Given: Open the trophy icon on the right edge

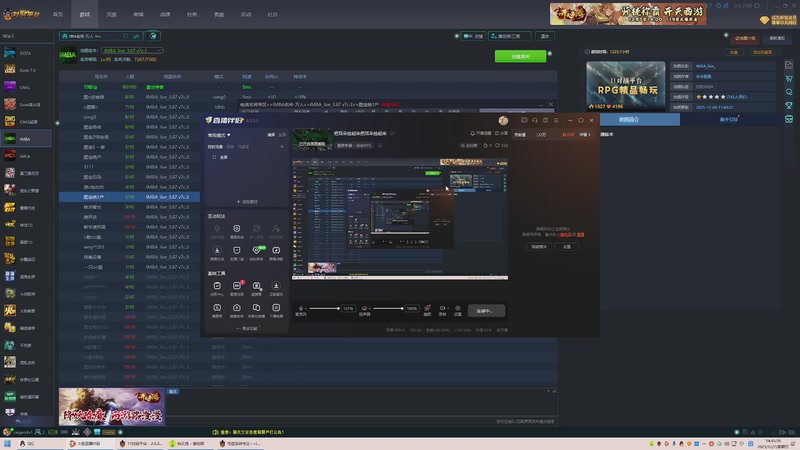Looking at the screenshot, I should click(x=789, y=105).
